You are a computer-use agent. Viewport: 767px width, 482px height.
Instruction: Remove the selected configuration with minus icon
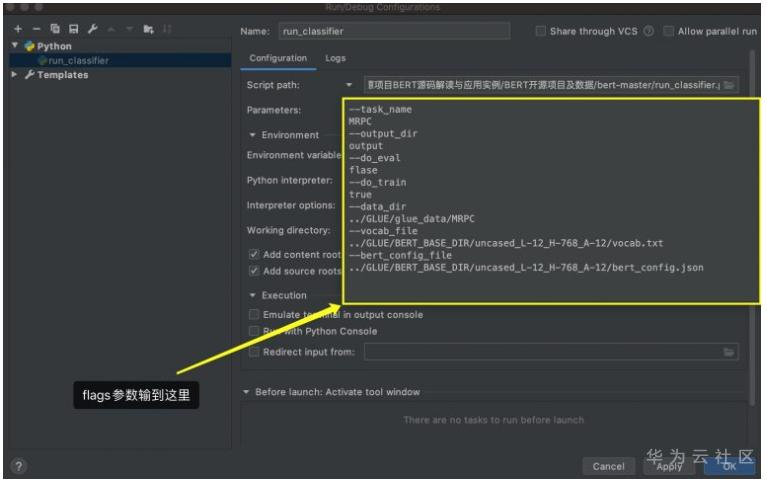coord(36,29)
